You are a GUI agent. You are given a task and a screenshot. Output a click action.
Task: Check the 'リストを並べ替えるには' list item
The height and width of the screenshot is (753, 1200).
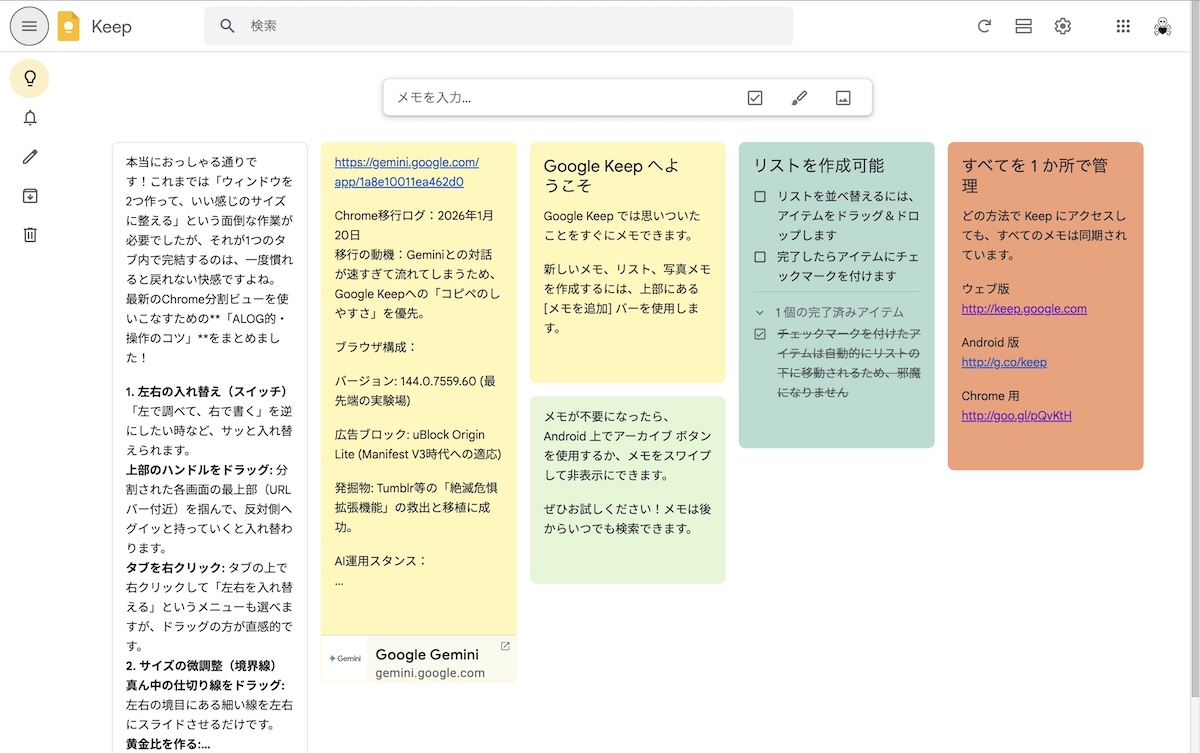click(760, 197)
